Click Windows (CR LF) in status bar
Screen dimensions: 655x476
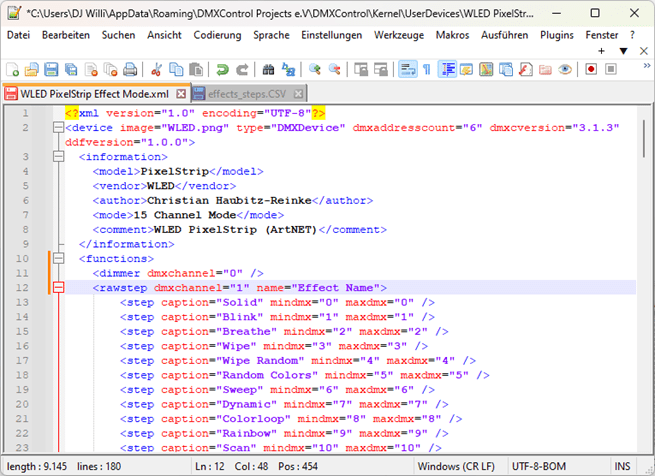[x=456, y=466]
